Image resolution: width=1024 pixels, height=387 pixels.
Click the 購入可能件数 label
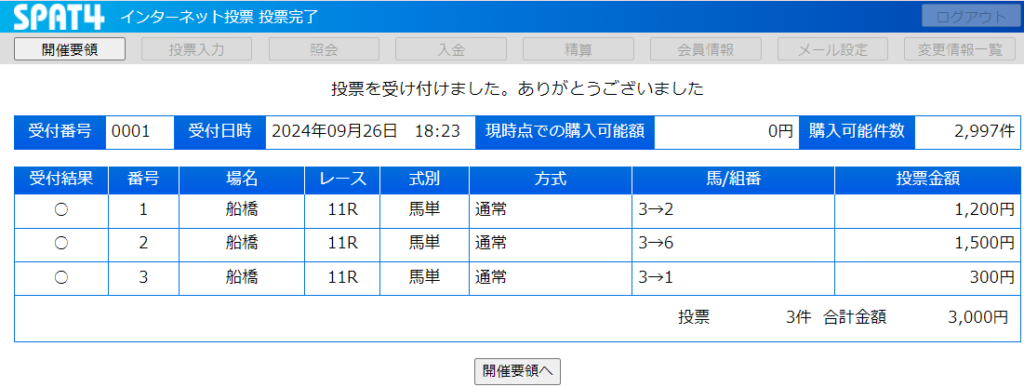pos(857,132)
